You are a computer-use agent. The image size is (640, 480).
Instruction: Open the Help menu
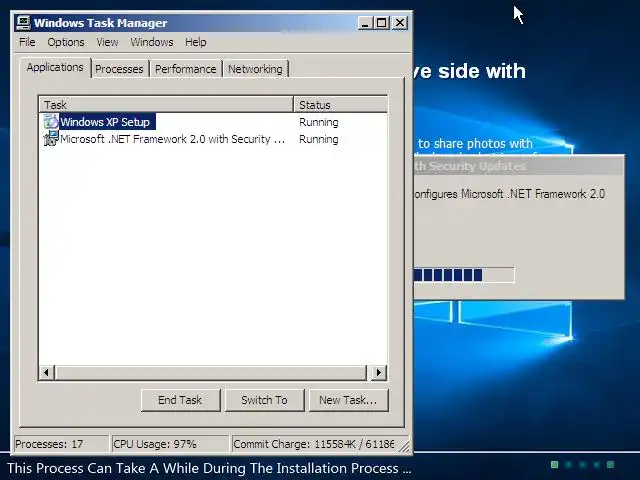196,42
